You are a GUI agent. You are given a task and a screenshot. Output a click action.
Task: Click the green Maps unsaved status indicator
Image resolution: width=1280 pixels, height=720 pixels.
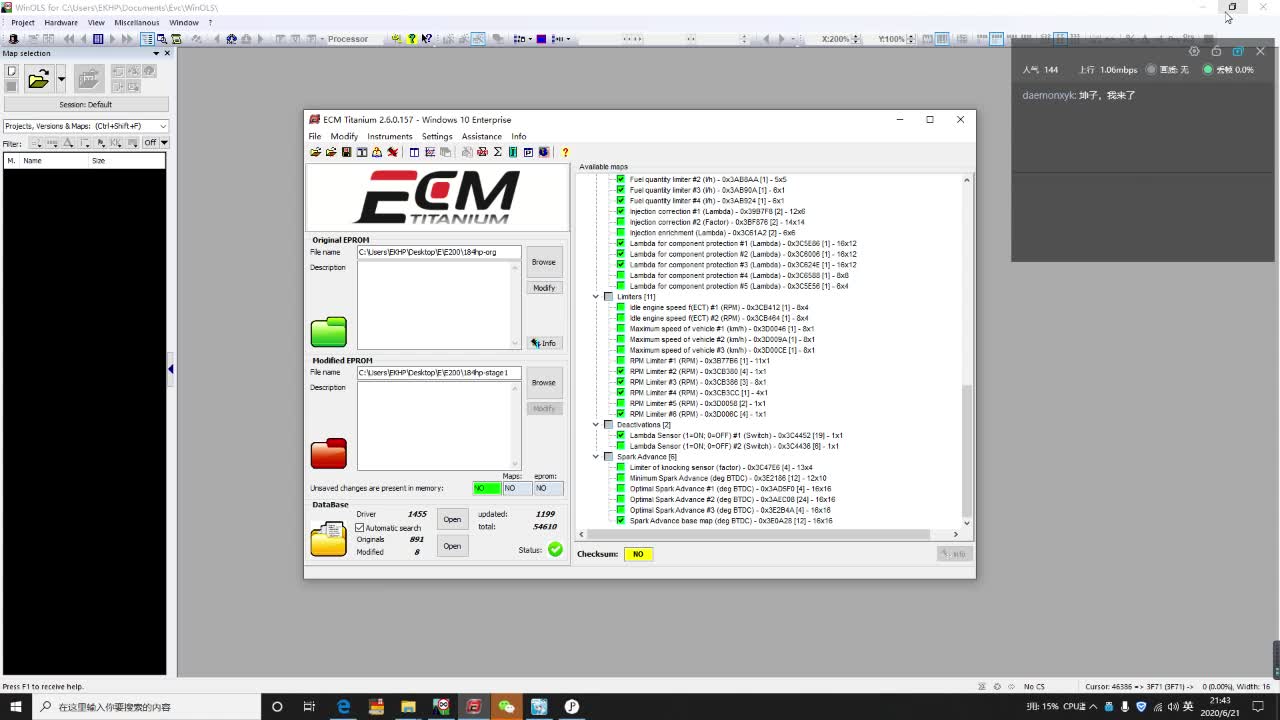[x=486, y=488]
